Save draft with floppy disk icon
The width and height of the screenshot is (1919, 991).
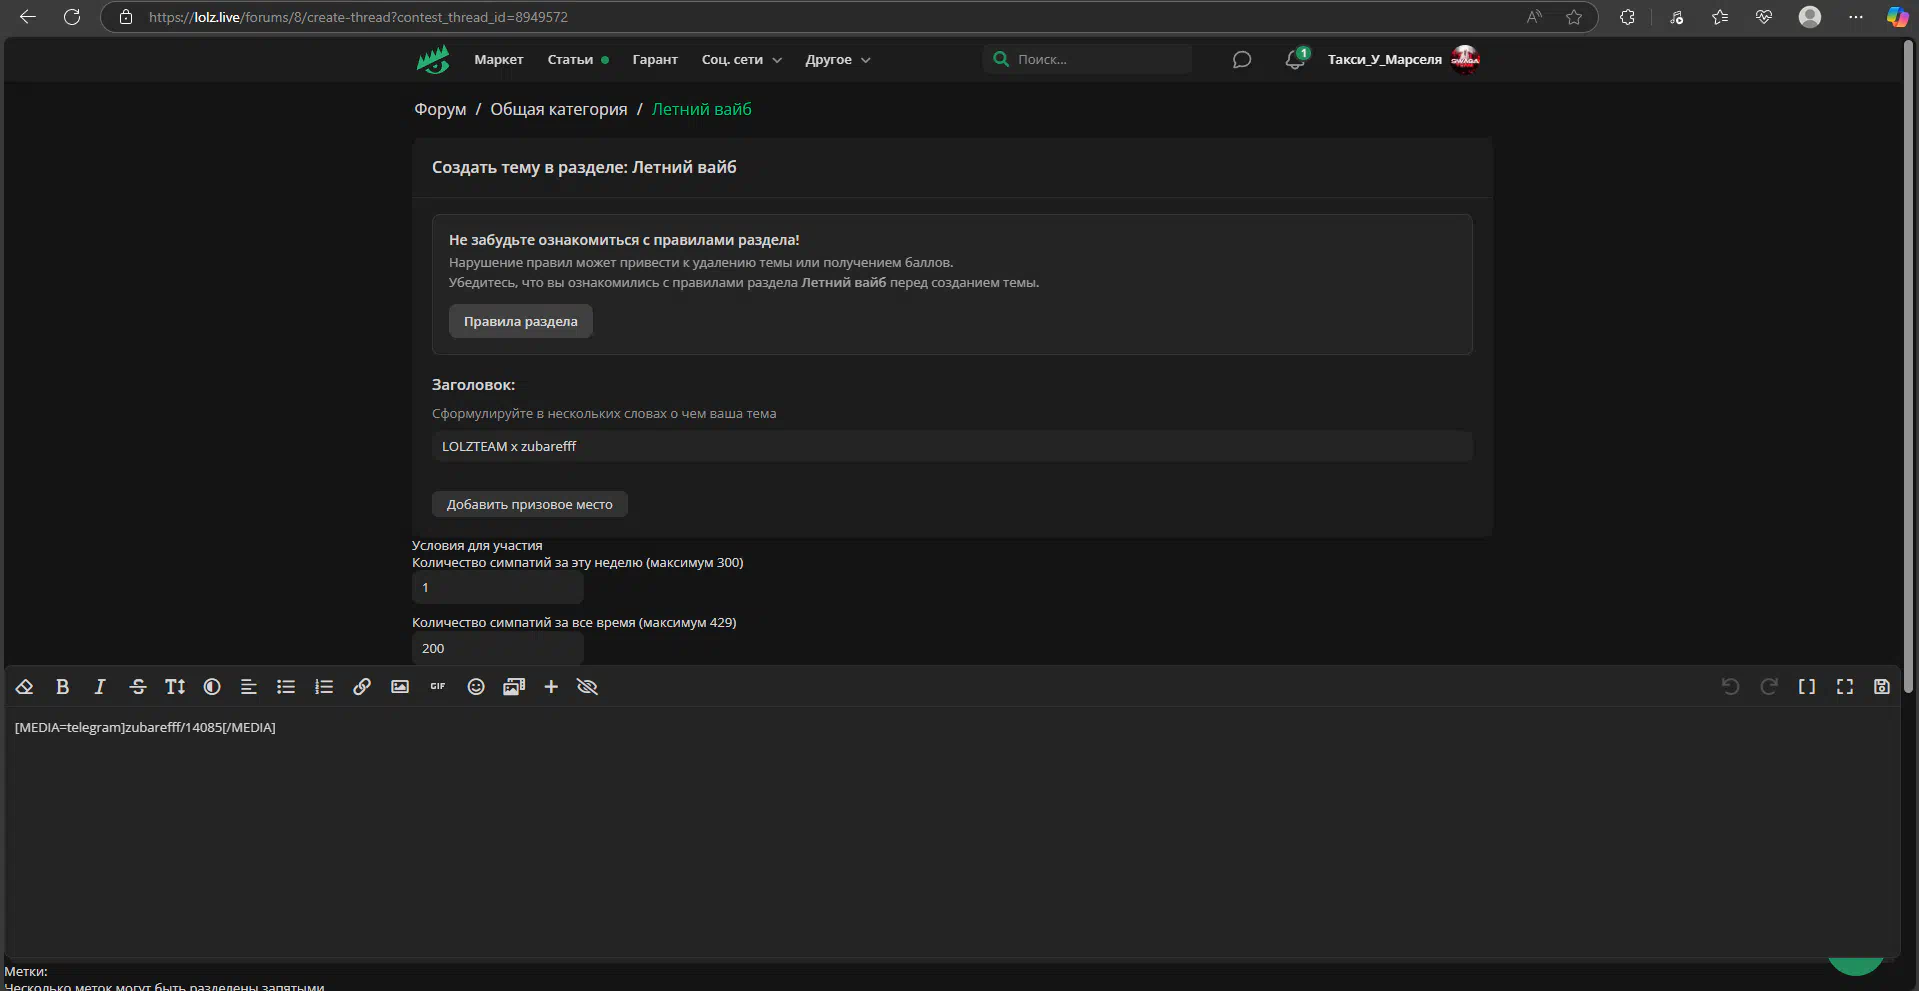(x=1882, y=687)
